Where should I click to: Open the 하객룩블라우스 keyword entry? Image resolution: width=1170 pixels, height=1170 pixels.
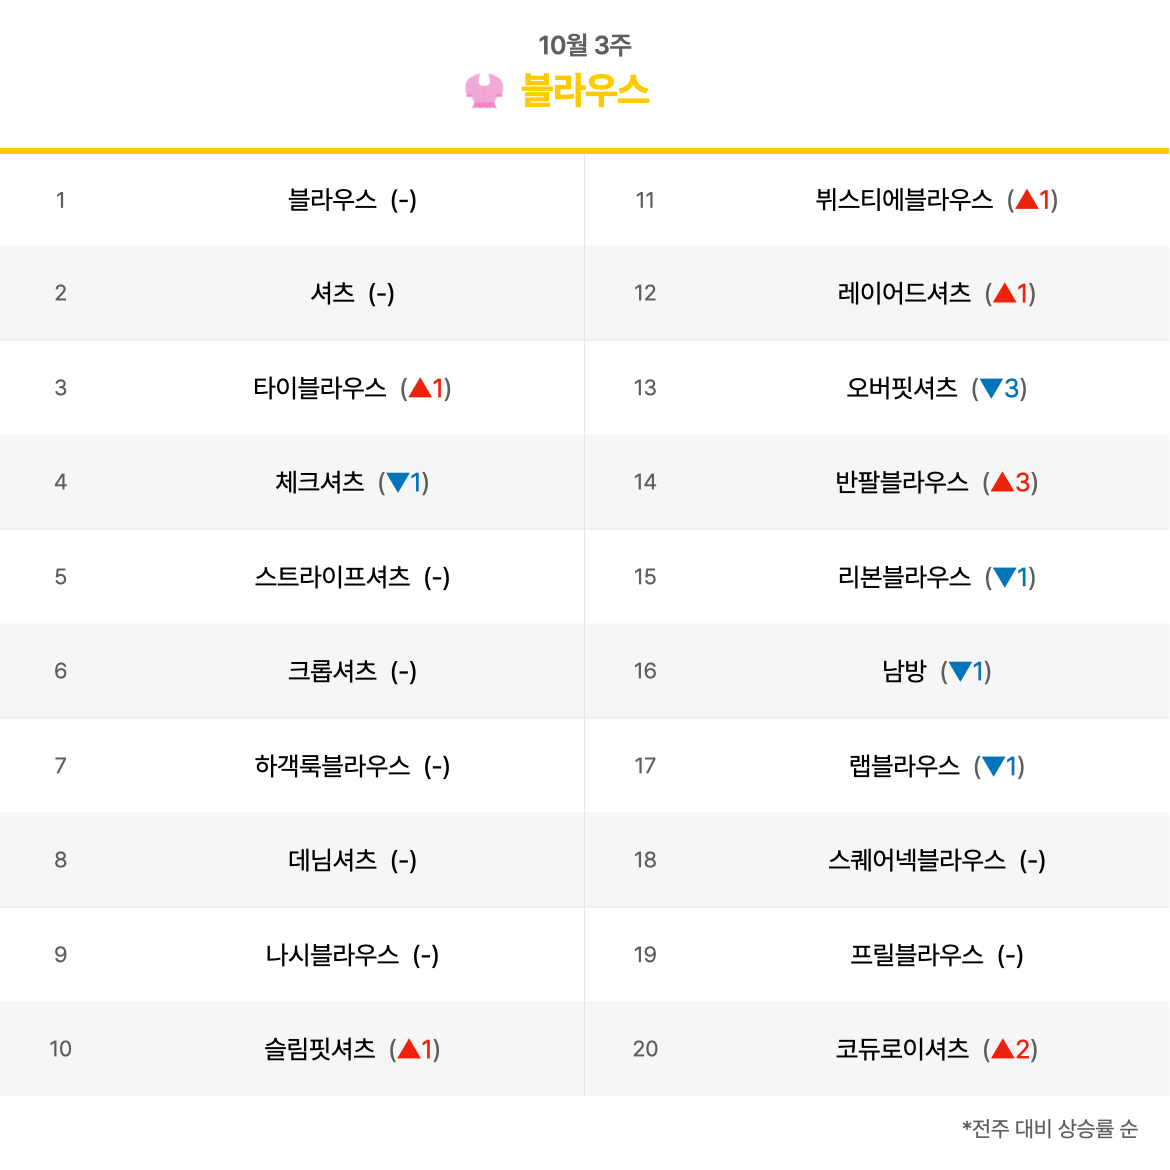(332, 766)
